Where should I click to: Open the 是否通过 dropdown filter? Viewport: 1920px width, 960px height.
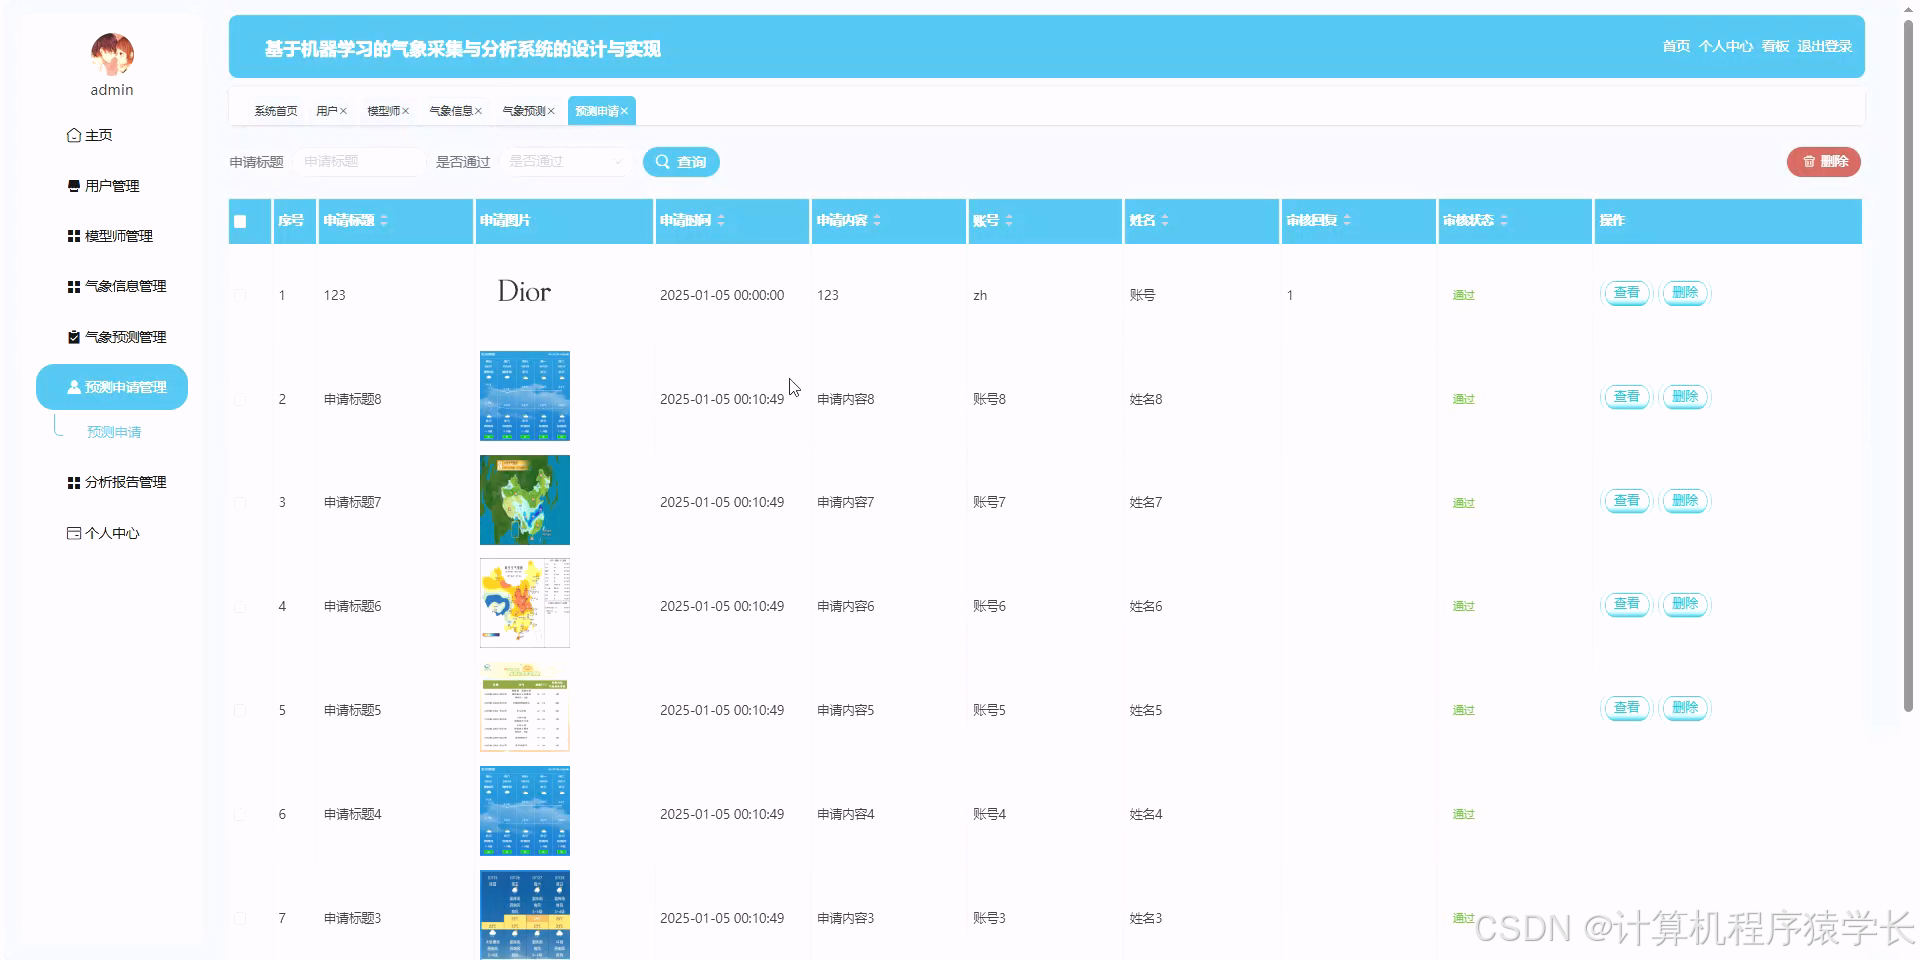(566, 161)
